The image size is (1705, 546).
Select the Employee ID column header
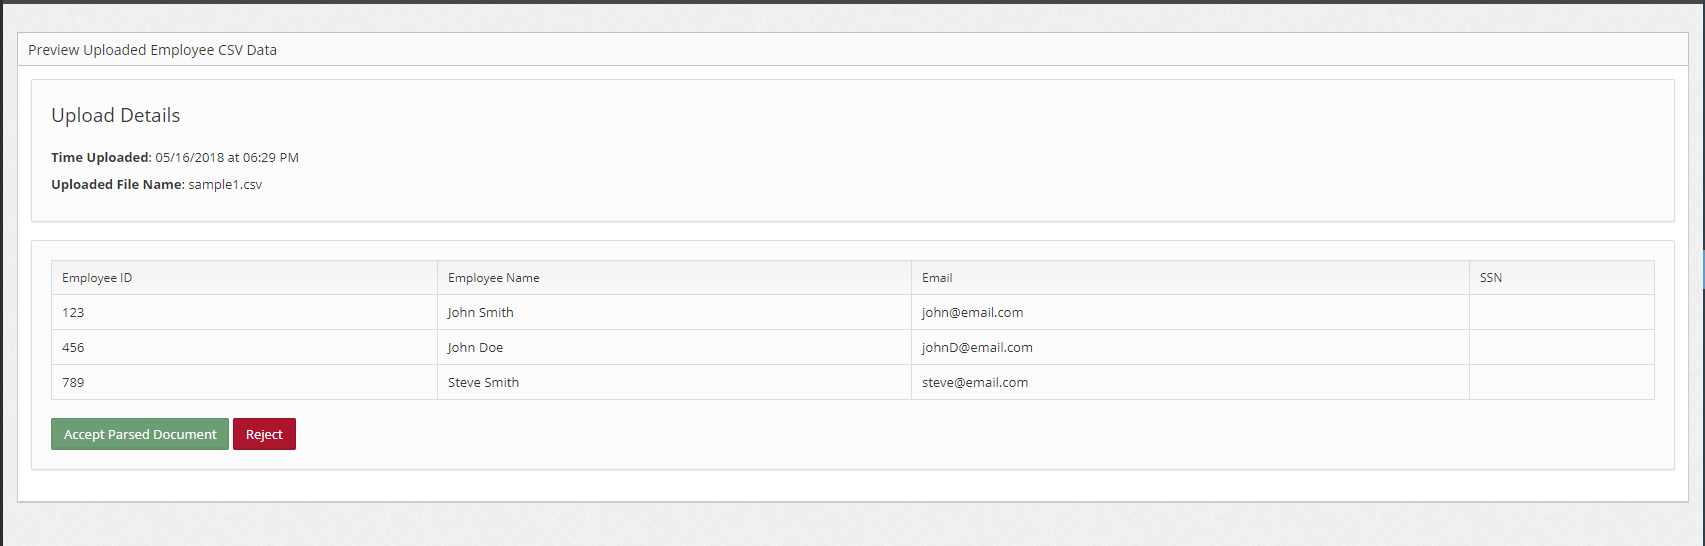(244, 278)
